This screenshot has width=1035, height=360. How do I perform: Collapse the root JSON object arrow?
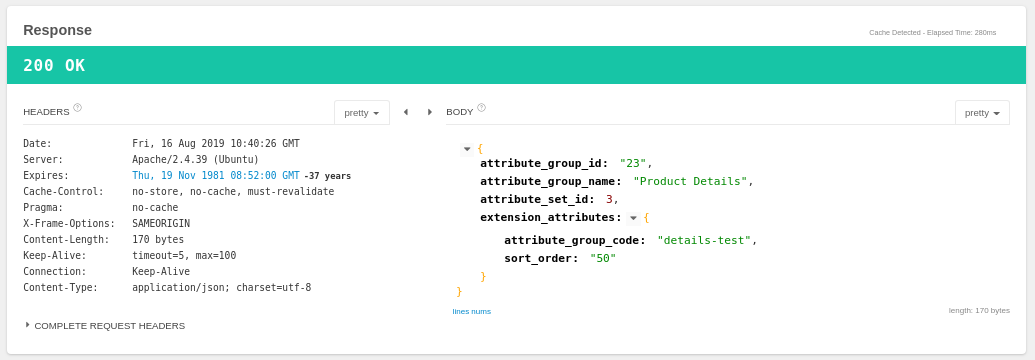click(x=467, y=149)
